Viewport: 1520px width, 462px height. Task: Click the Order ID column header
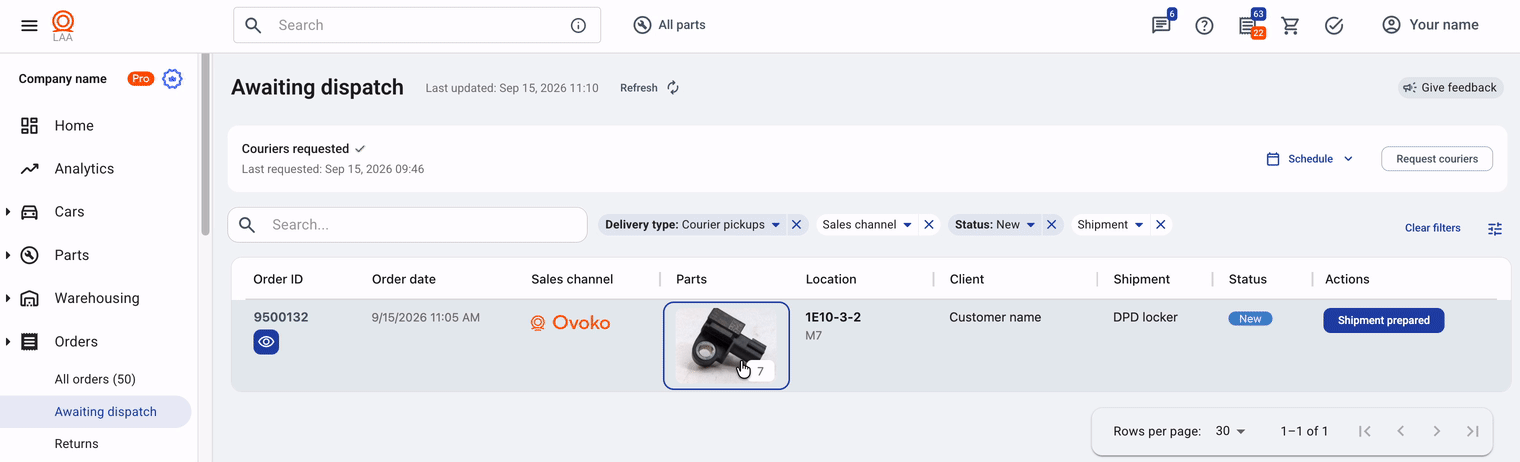pyautogui.click(x=278, y=279)
